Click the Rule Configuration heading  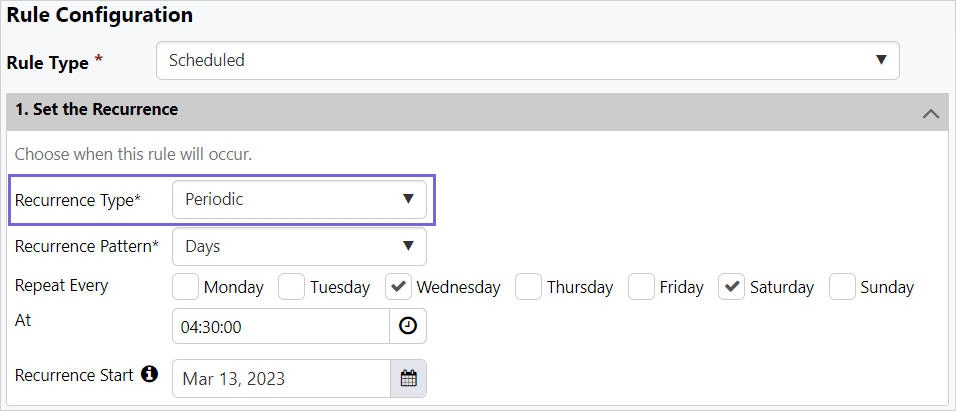tap(100, 15)
